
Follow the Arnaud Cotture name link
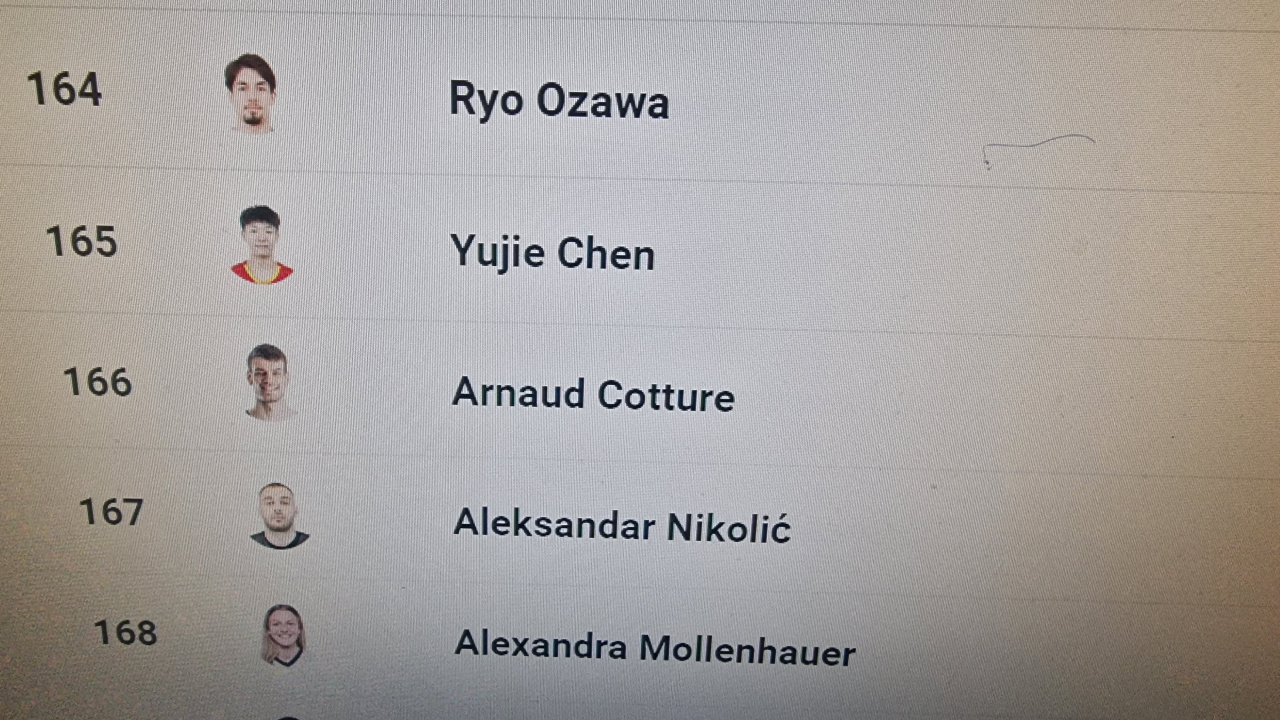(x=593, y=394)
